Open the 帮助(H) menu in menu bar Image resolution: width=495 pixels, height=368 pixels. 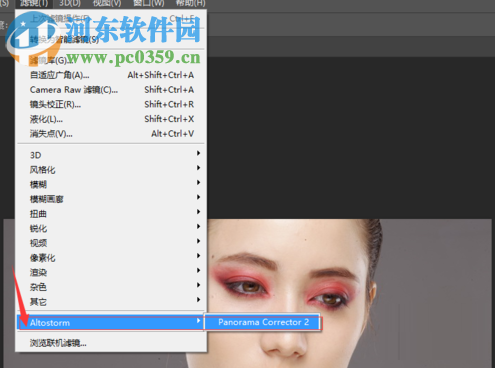[x=190, y=3]
